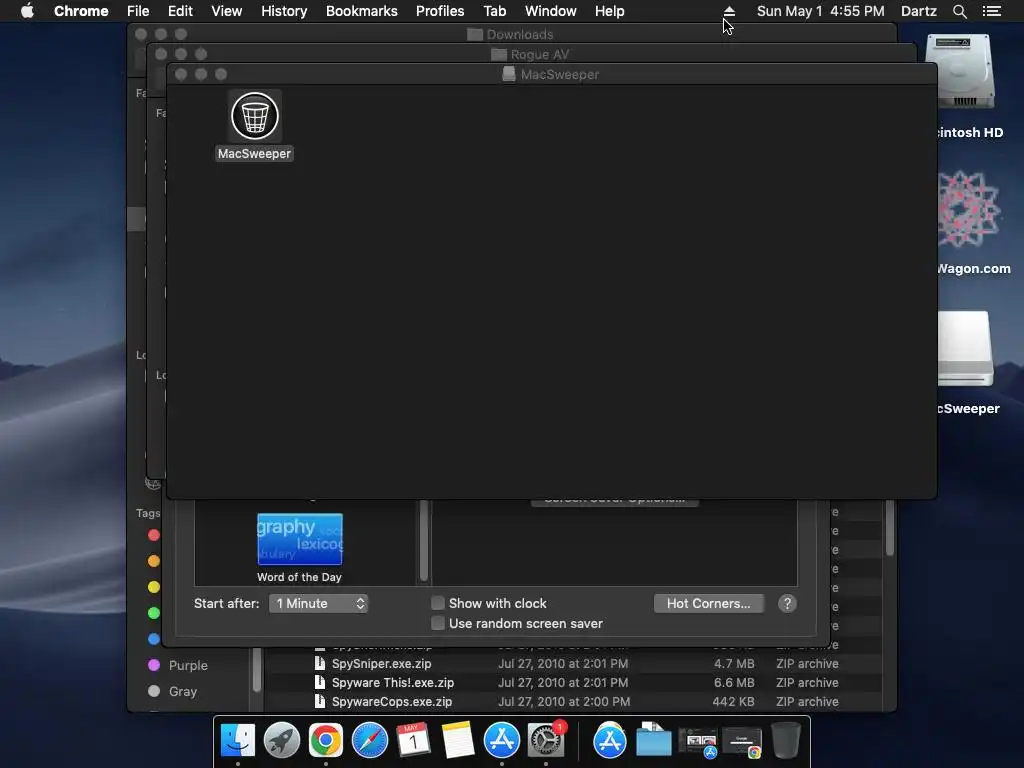Open the MacSweeper disk on the desktop

(x=965, y=348)
